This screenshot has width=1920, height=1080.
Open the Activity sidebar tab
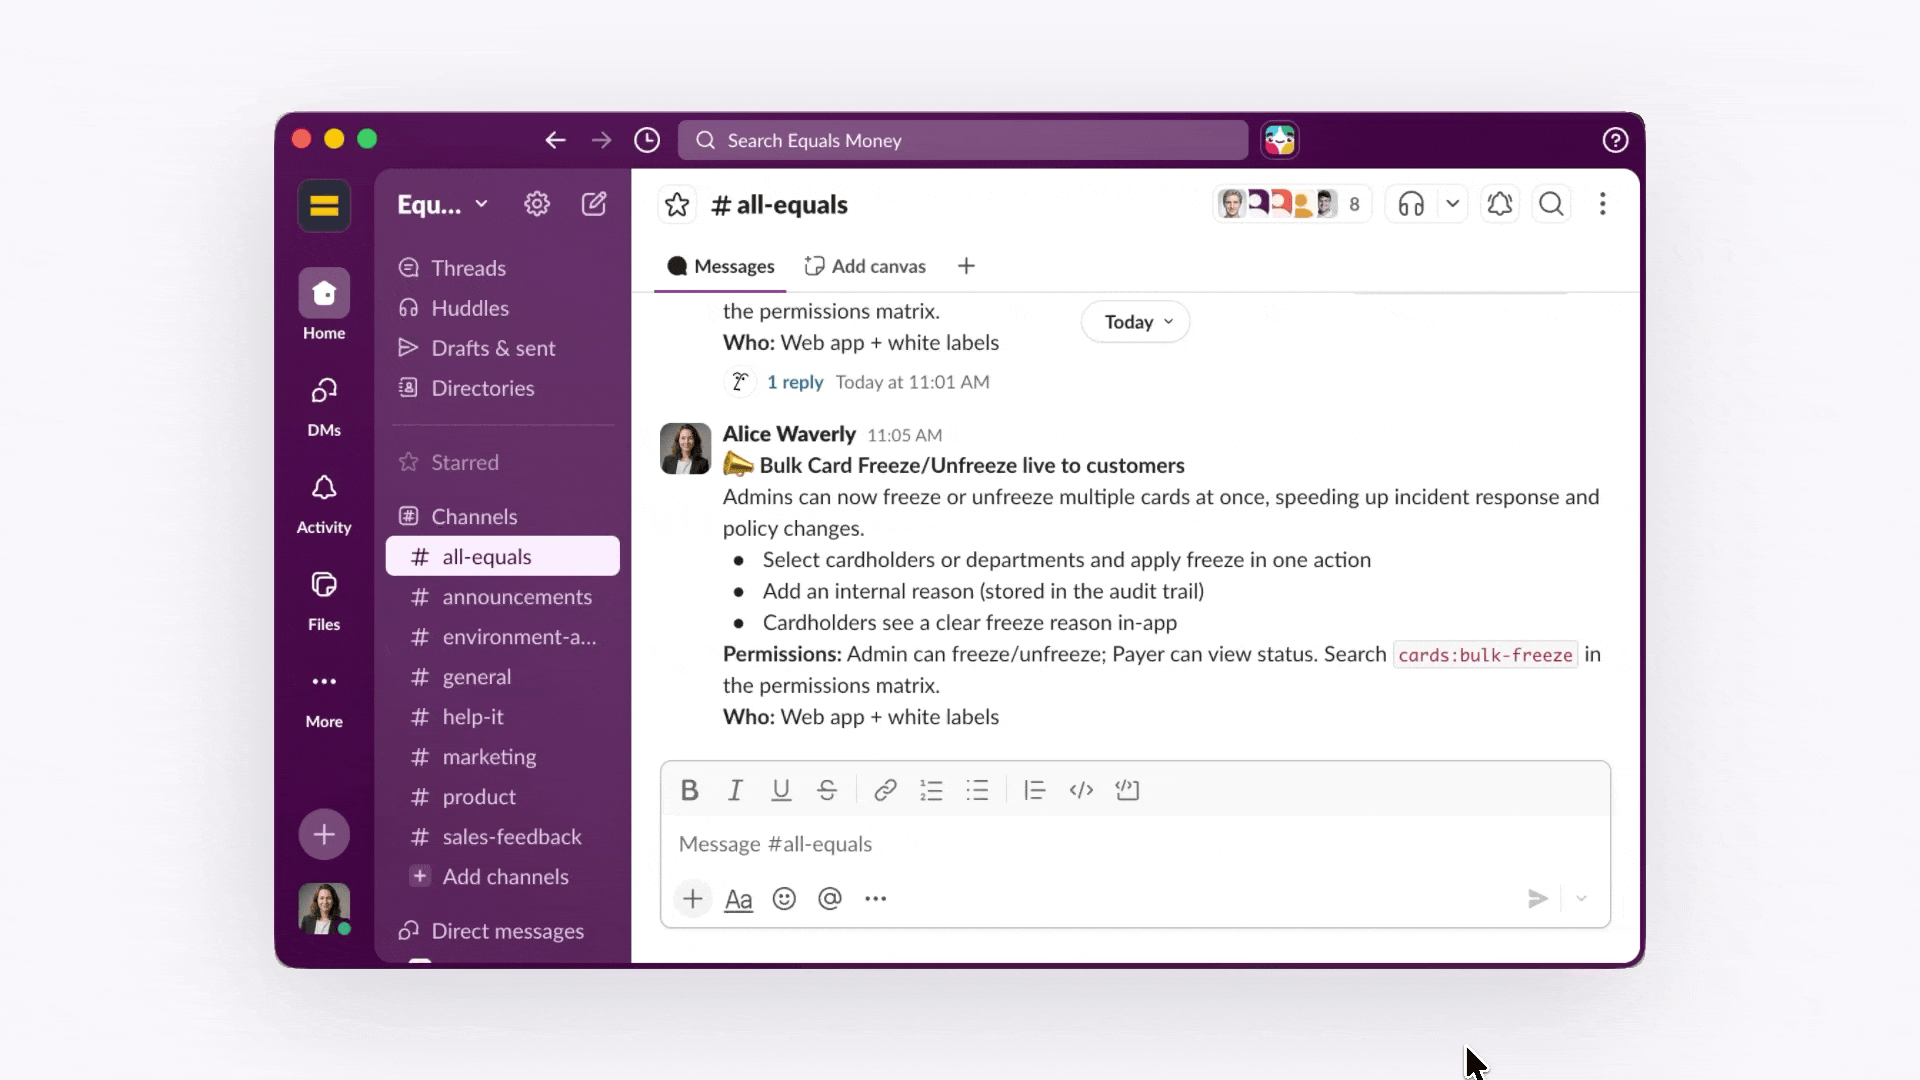tap(324, 503)
